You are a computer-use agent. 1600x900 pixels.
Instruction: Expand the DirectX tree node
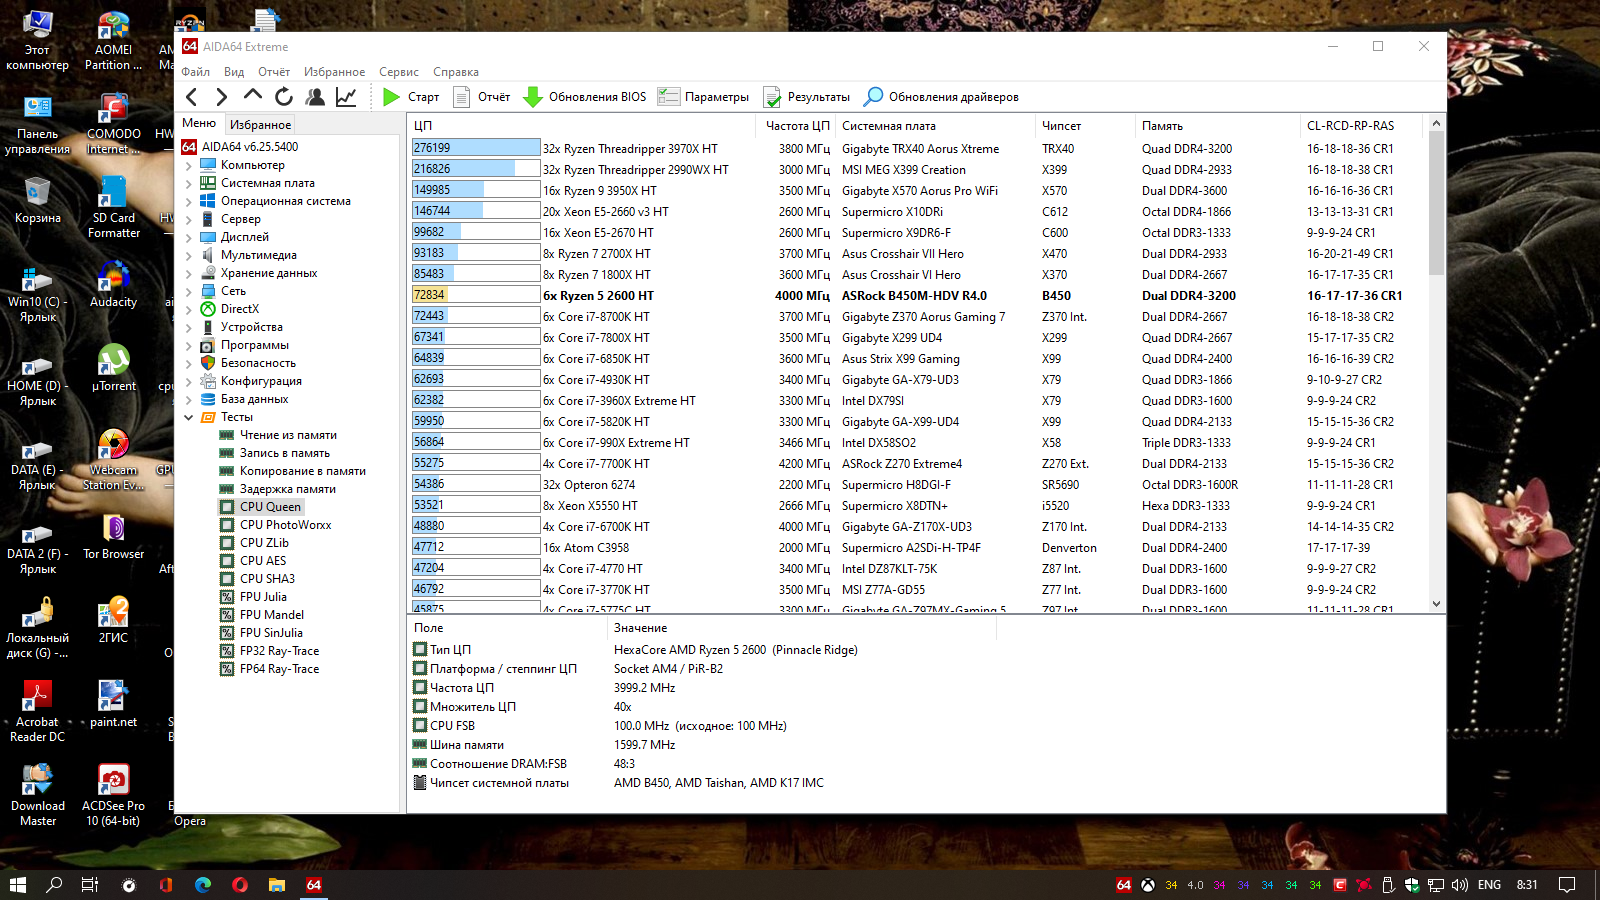click(x=189, y=309)
